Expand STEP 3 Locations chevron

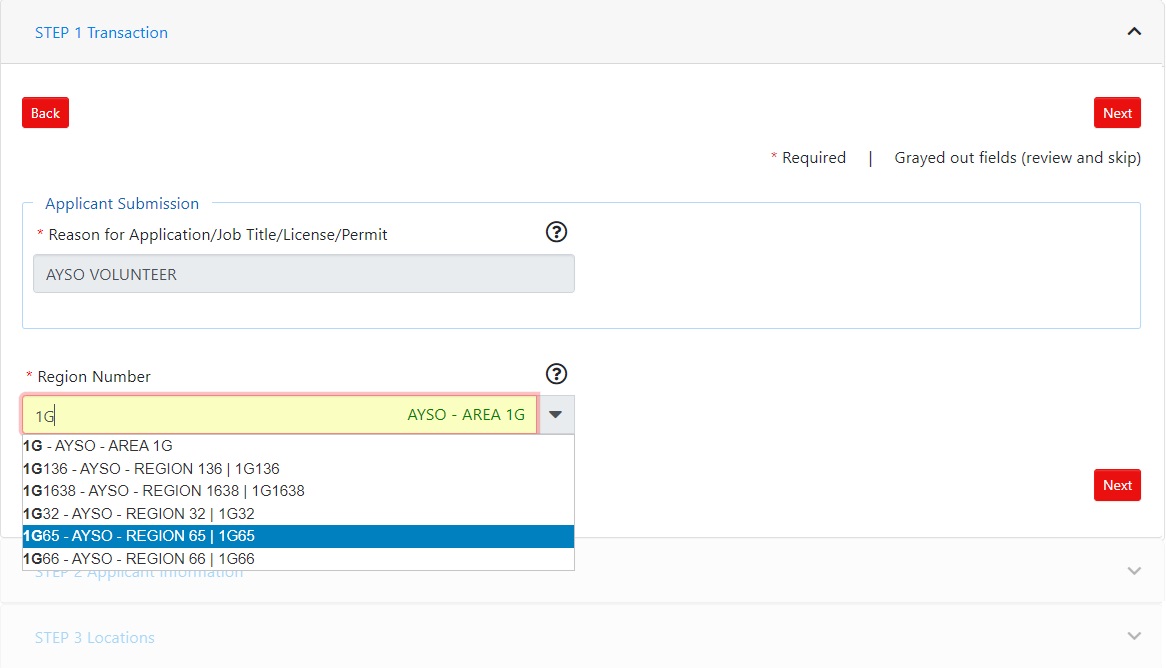1134,636
